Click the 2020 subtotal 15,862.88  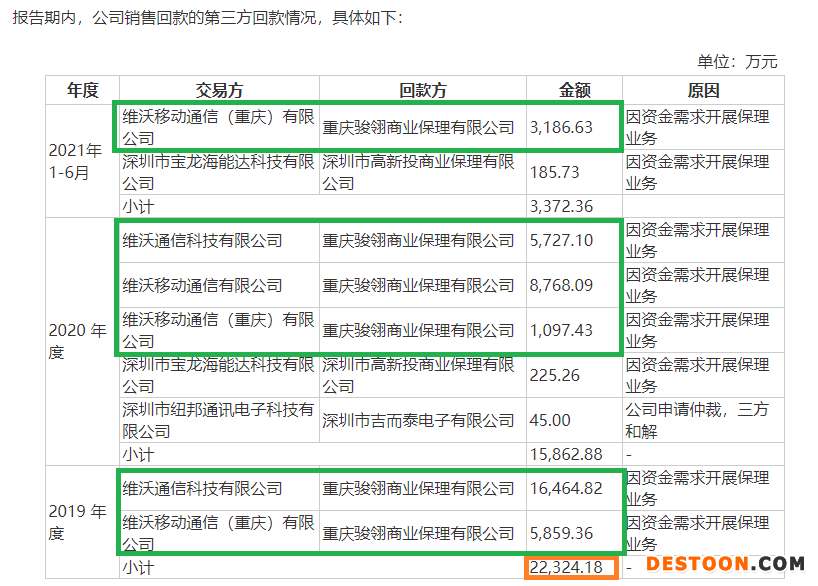pos(566,454)
